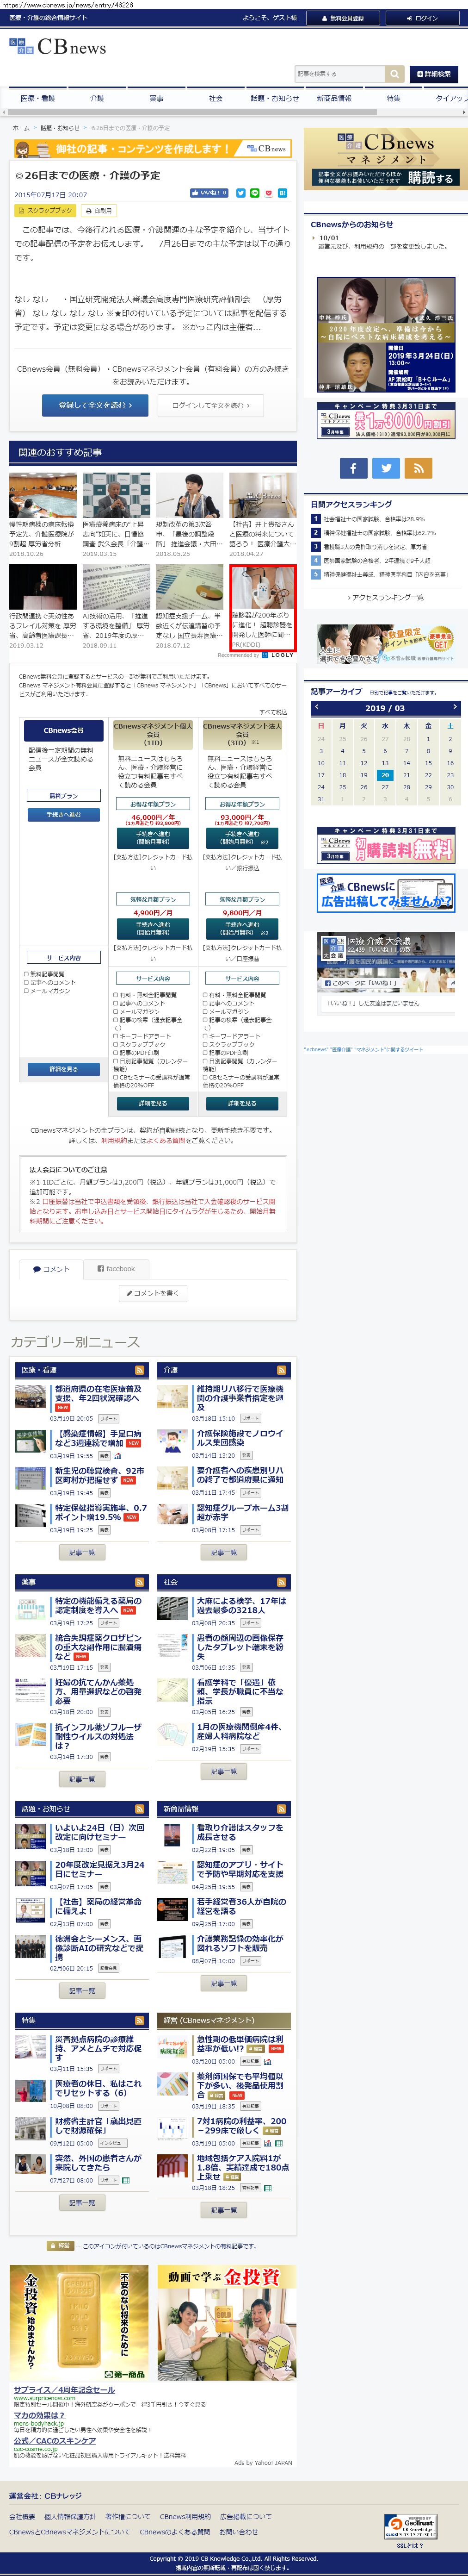
Task: Share the article via Twitter icon
Action: [241, 193]
